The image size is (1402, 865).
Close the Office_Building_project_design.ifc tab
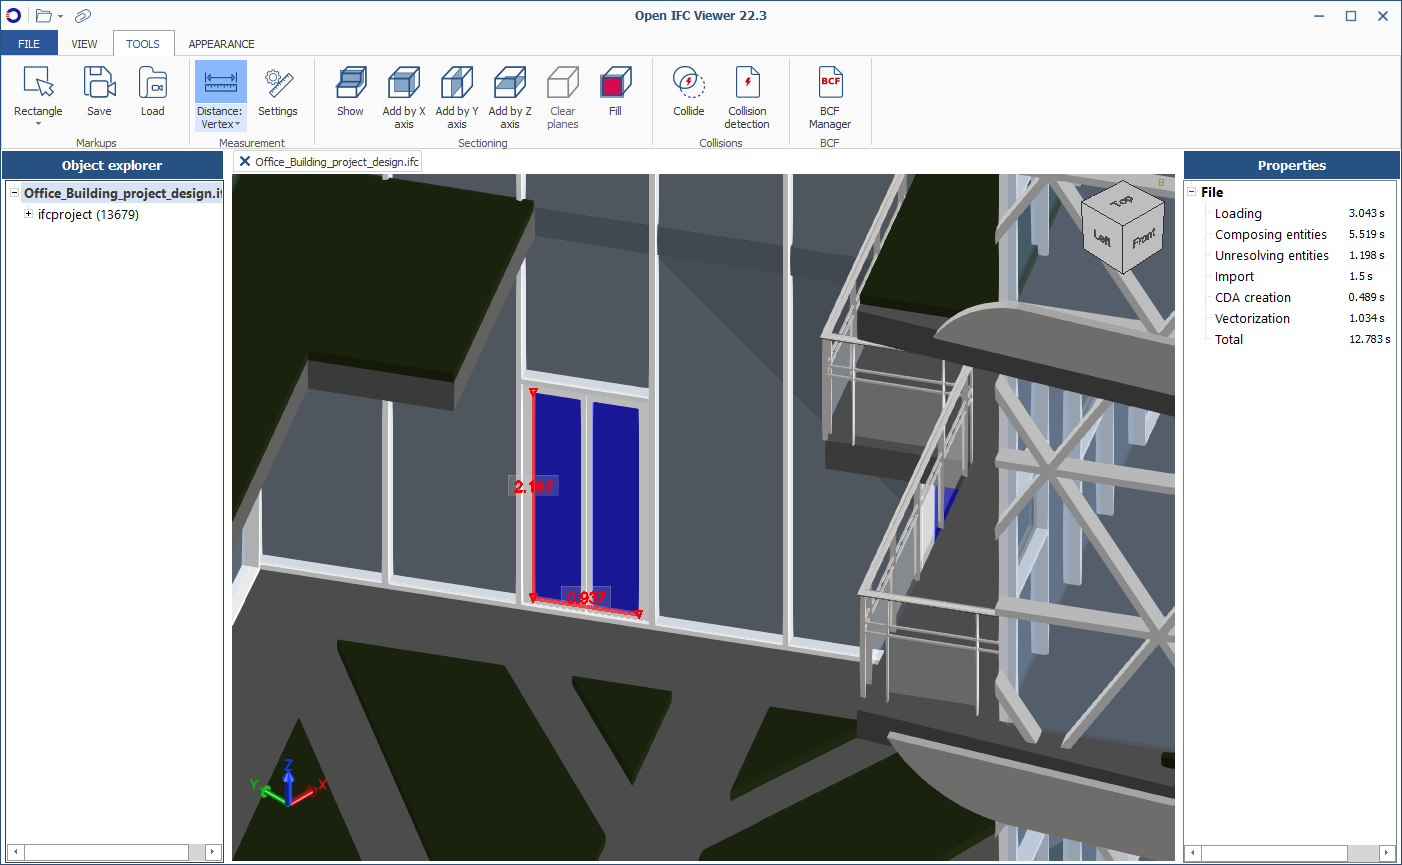(x=245, y=161)
